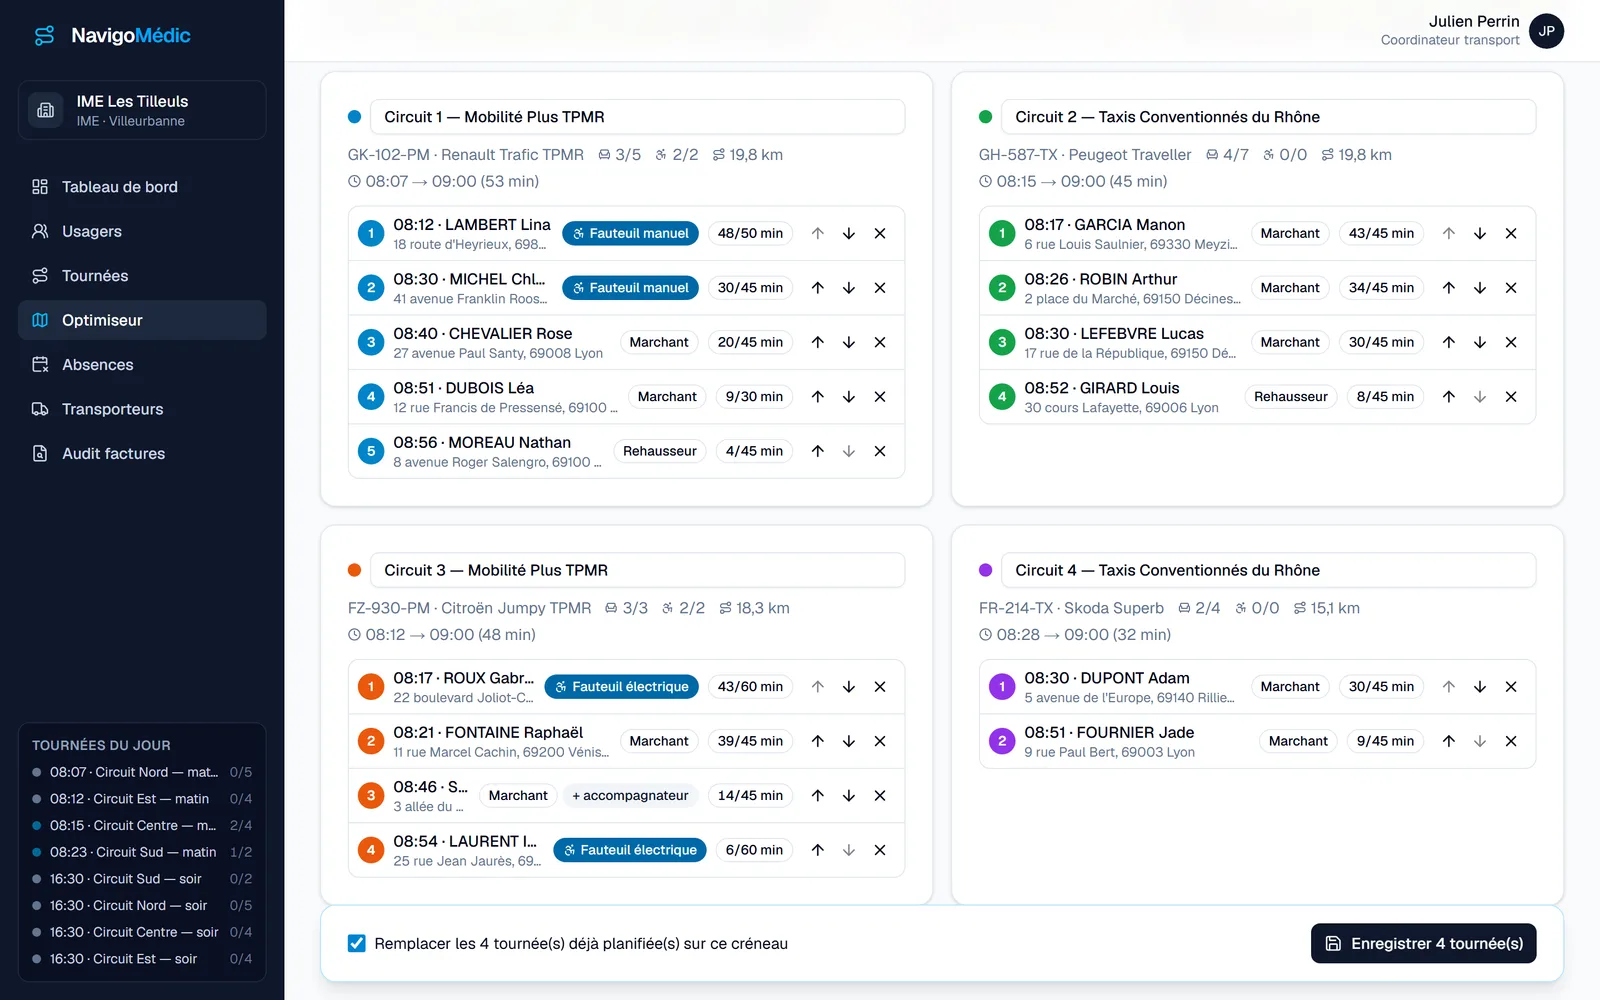Screen dimensions: 1600x1000
Task: Remove FOURNIER Jade from Circuit 4
Action: coord(1511,741)
